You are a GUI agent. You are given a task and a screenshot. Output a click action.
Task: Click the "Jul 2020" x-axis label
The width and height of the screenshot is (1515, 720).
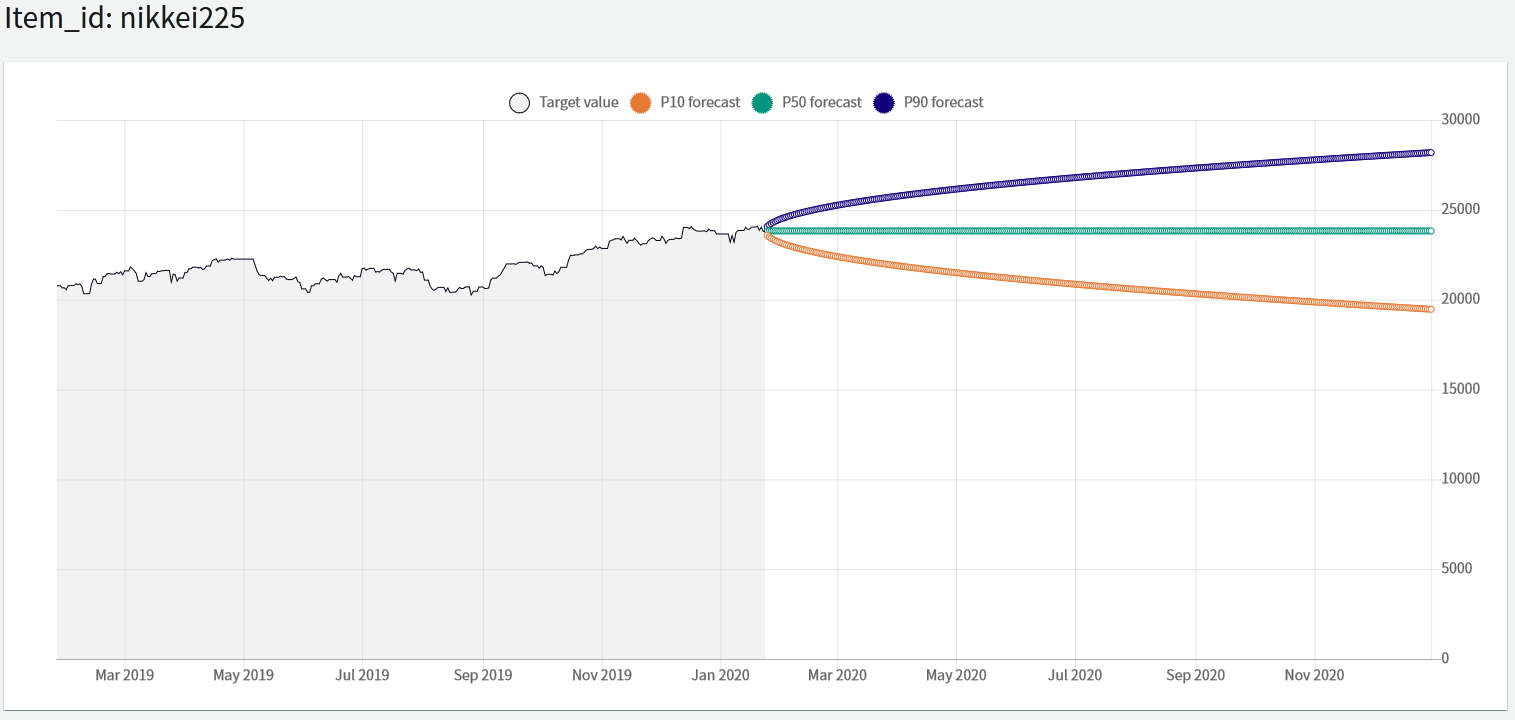(x=1075, y=675)
